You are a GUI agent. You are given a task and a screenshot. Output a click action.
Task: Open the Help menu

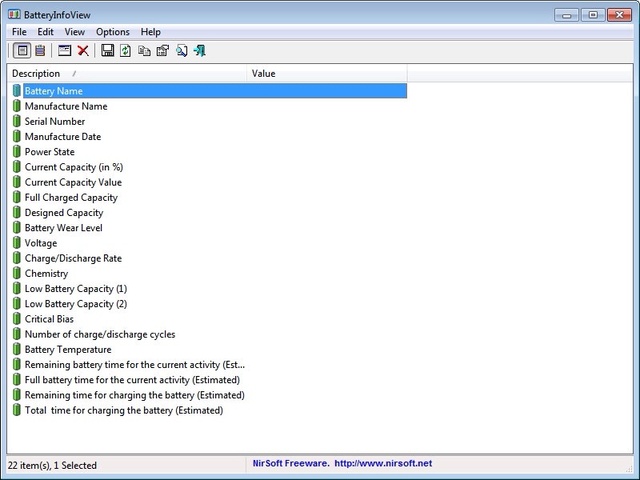(151, 32)
